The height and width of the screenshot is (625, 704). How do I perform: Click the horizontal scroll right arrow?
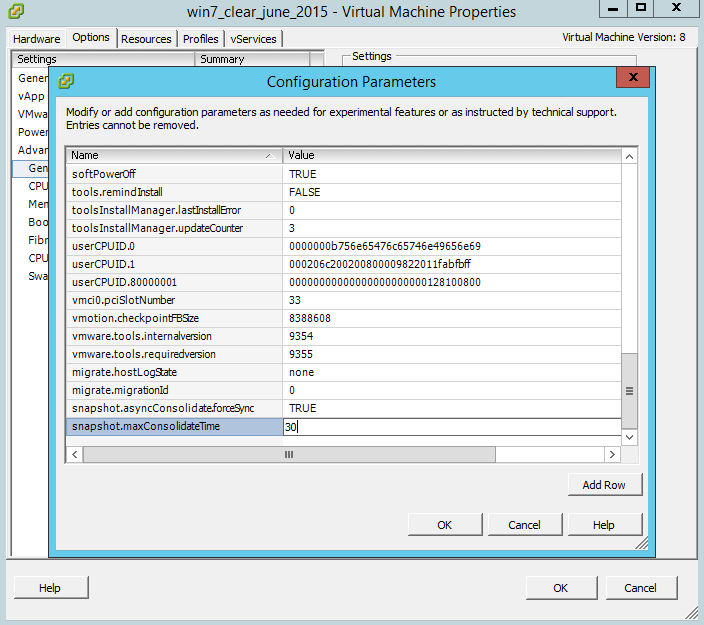pos(612,454)
